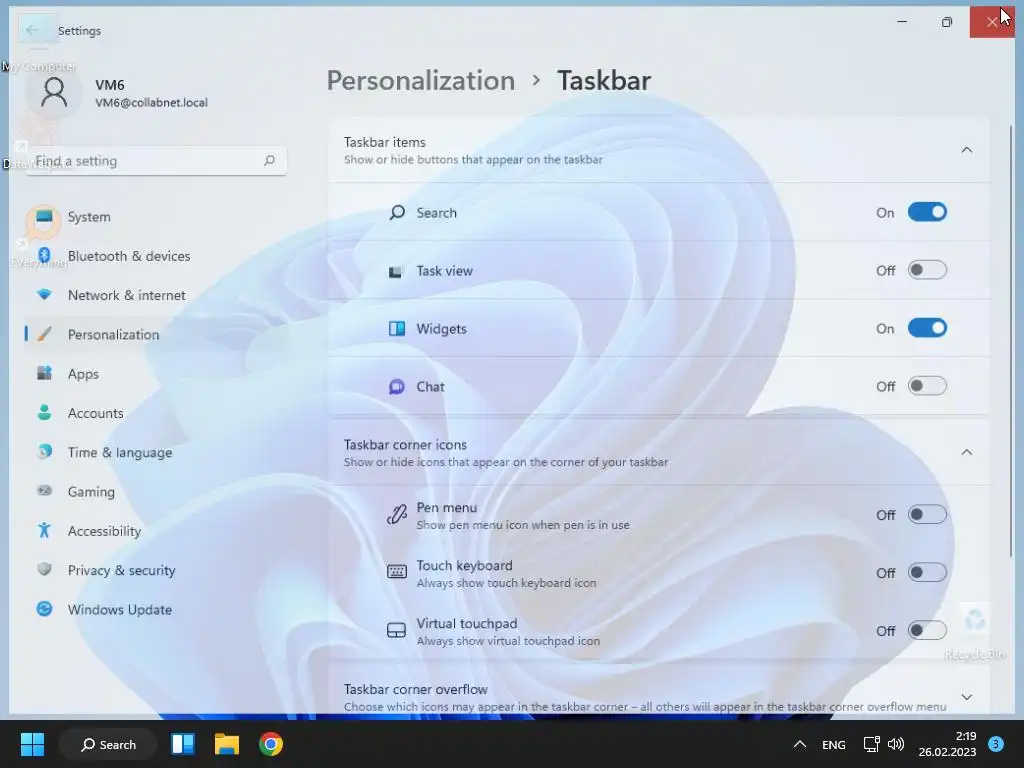1024x768 pixels.
Task: Click the Windows Update icon in sidebar
Action: tap(44, 609)
